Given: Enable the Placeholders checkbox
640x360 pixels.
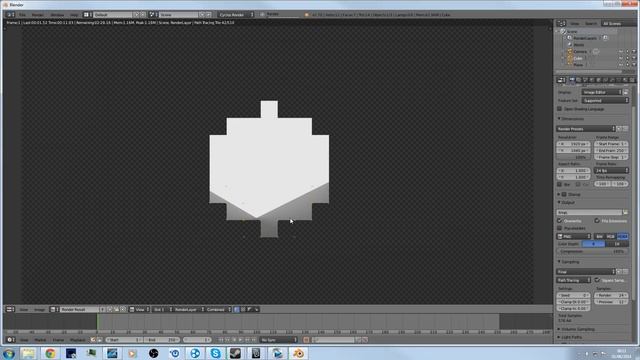Looking at the screenshot, I should (560, 228).
